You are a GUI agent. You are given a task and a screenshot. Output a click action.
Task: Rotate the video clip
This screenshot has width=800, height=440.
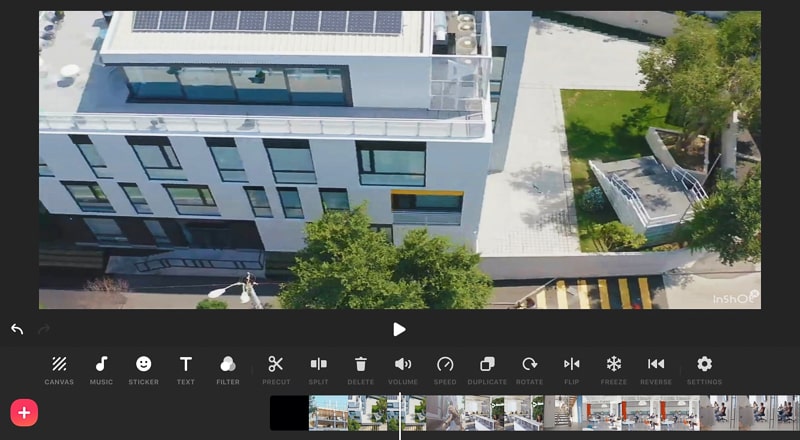pos(530,370)
